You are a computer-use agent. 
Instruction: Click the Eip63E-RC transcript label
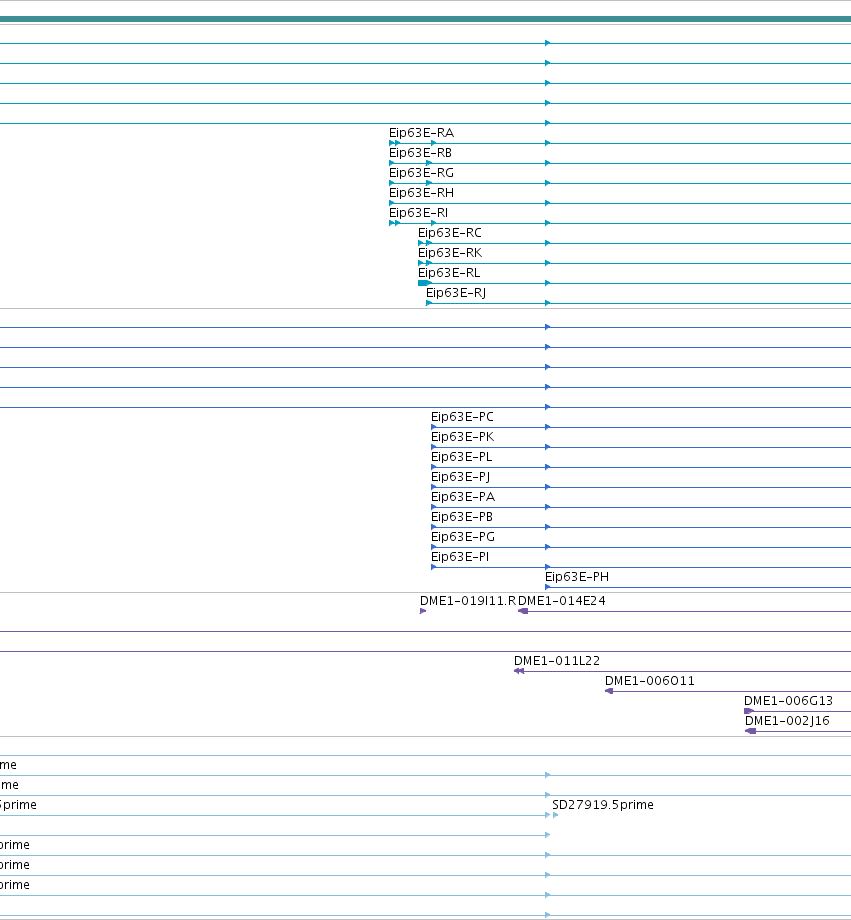450,233
